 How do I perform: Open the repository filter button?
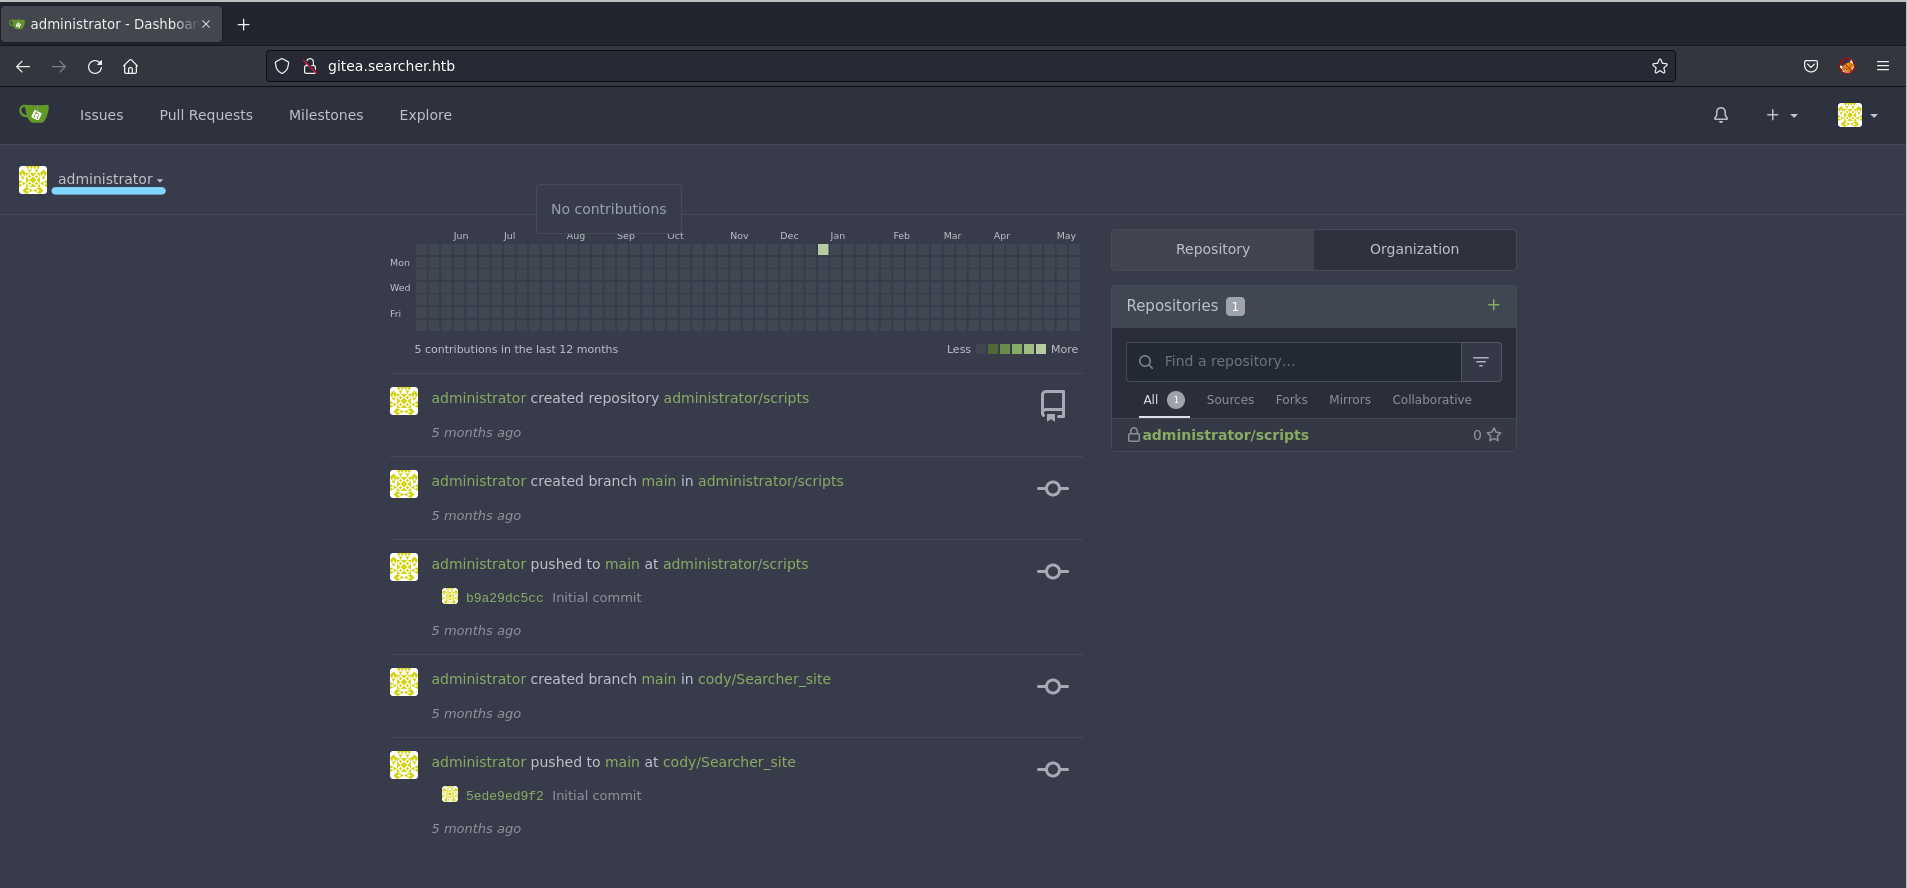(x=1481, y=361)
